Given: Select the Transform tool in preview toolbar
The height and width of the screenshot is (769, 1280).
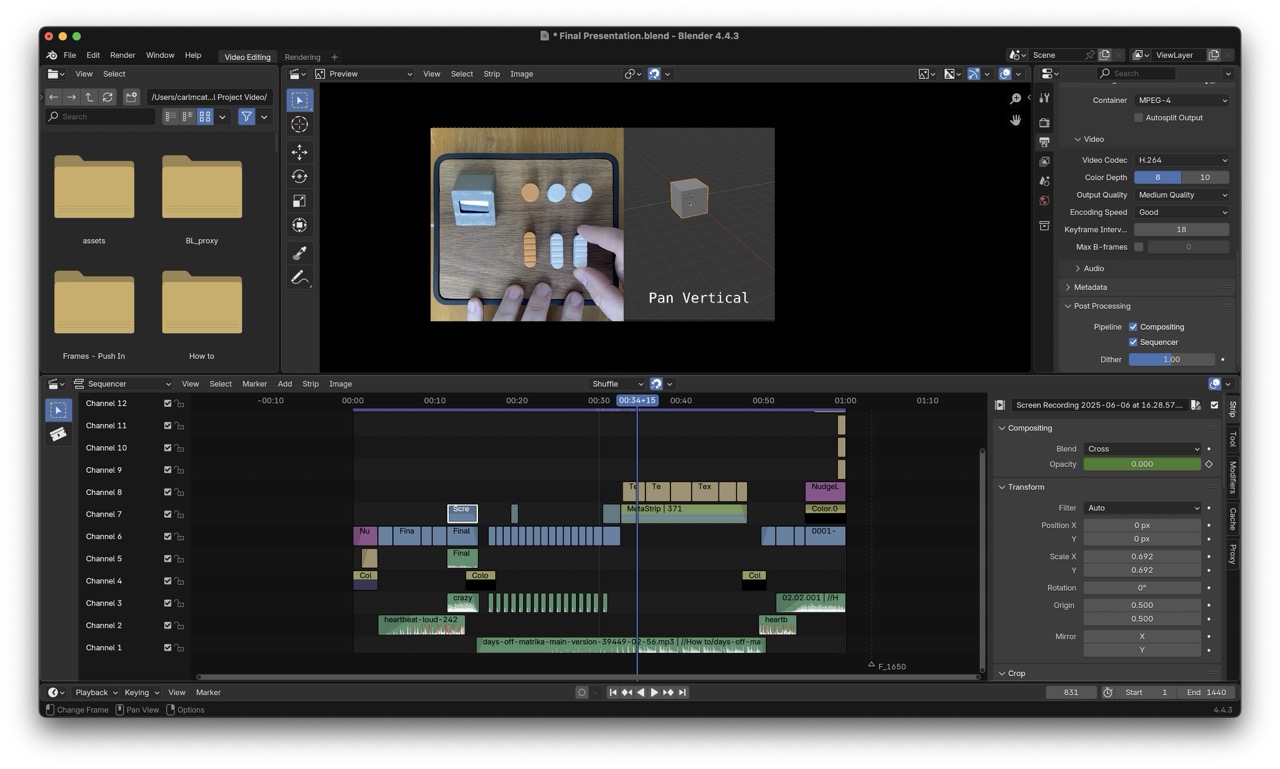Looking at the screenshot, I should pyautogui.click(x=299, y=225).
